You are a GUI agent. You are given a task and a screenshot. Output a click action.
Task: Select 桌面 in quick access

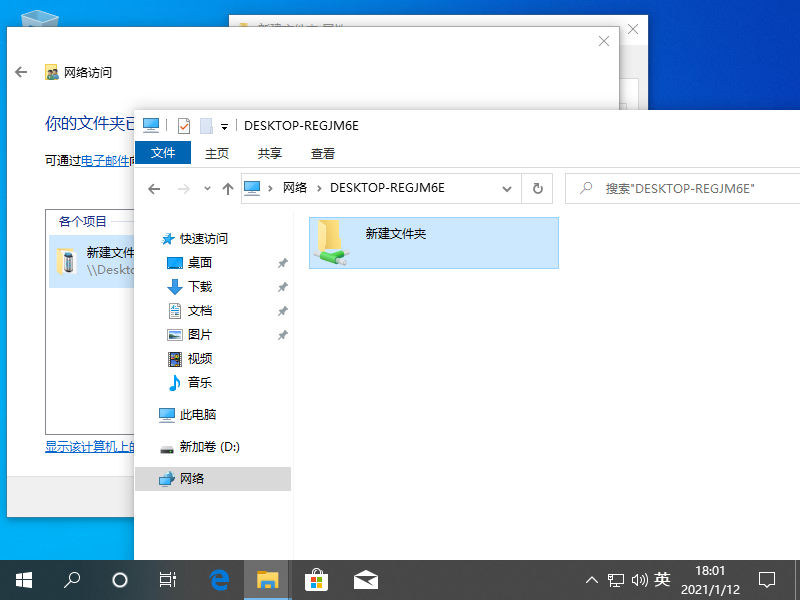click(x=199, y=262)
